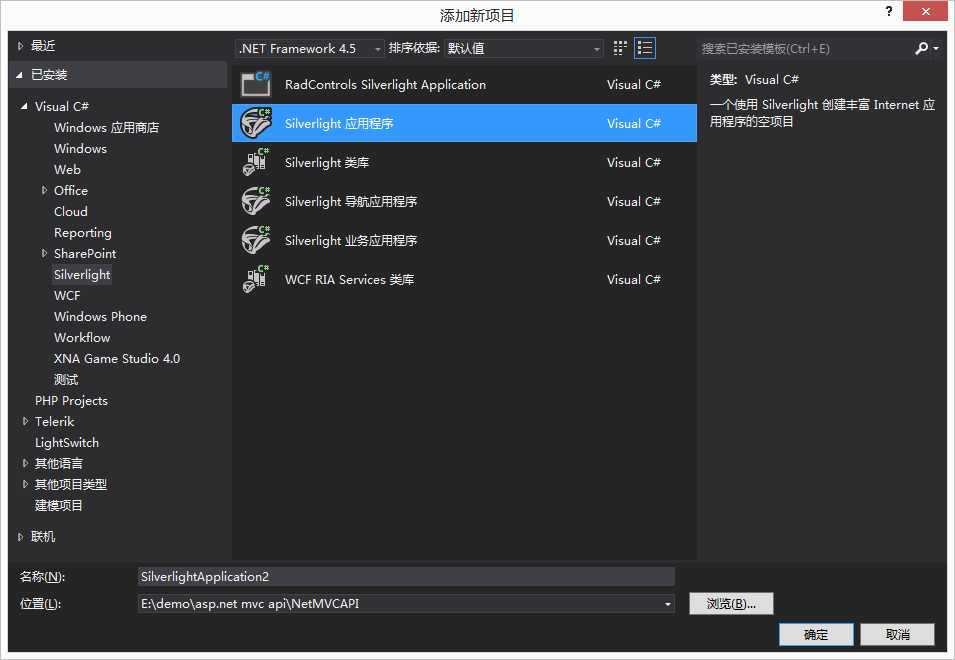This screenshot has height=660, width=955.
Task: Expand the 最近 section
Action: (x=20, y=46)
